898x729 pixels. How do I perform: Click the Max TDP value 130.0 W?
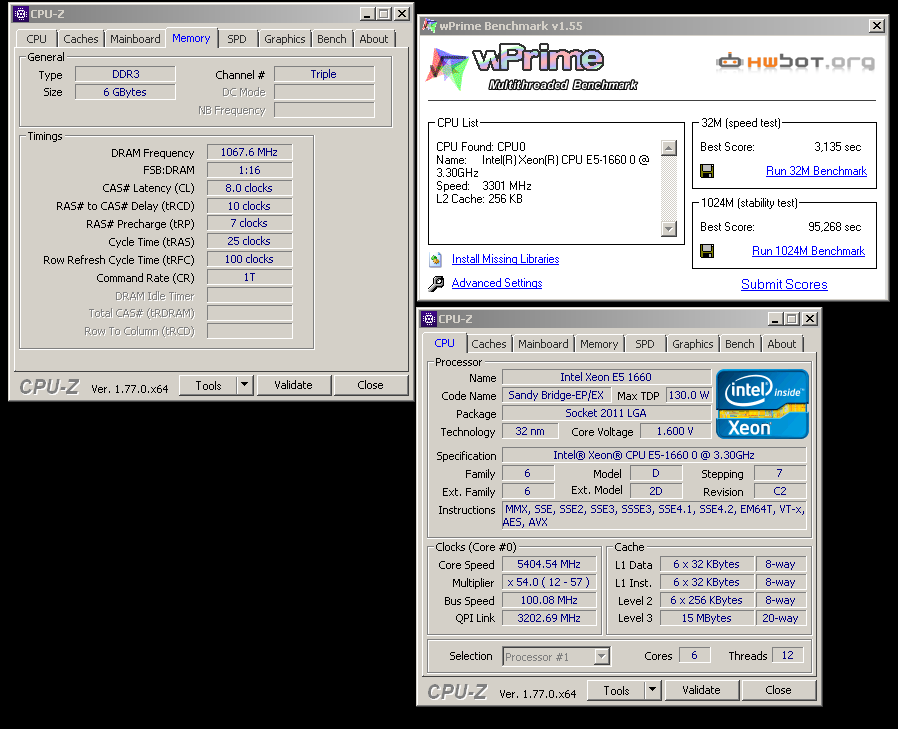[x=689, y=395]
